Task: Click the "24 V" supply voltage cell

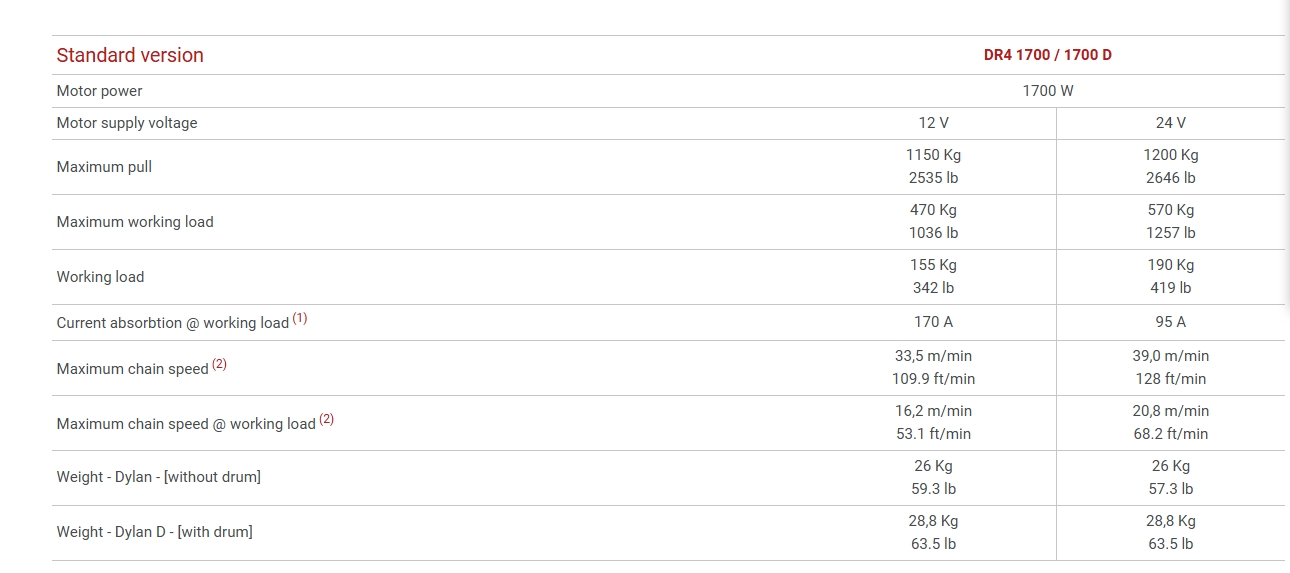Action: [x=1170, y=123]
